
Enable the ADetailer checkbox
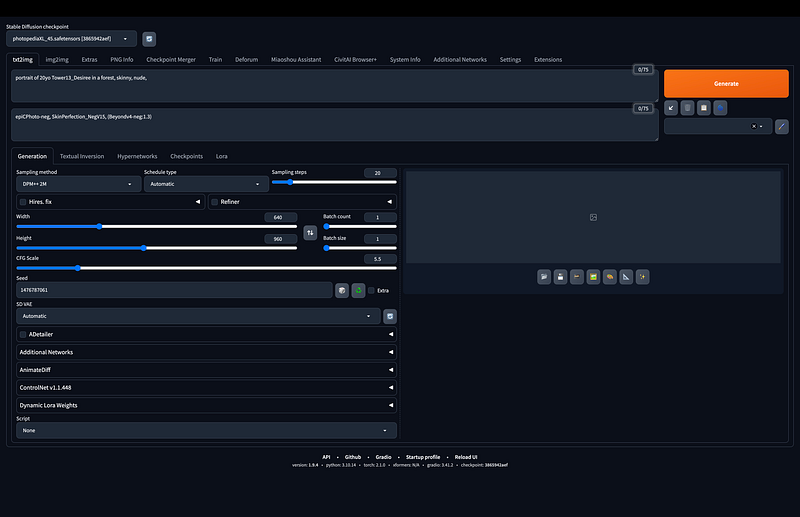[x=23, y=334]
